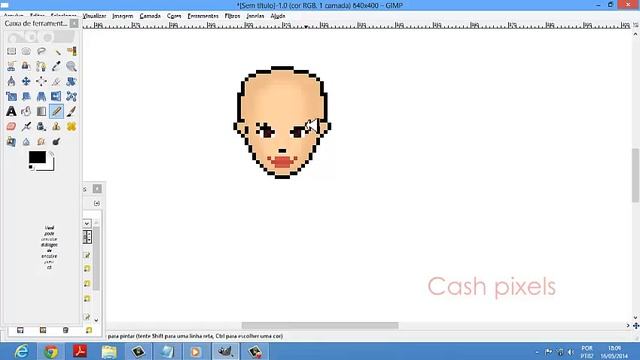Select the Eraser tool
This screenshot has width=640, height=360.
coord(11,127)
